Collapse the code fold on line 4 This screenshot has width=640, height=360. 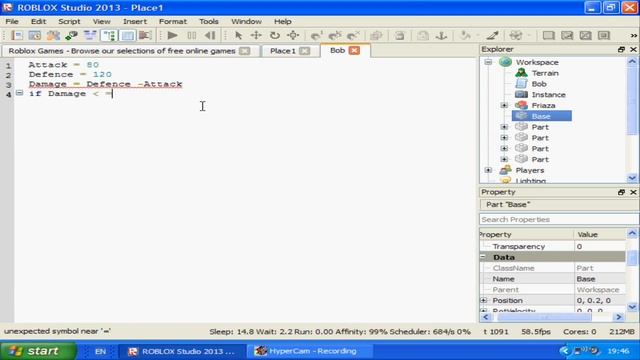coord(19,93)
